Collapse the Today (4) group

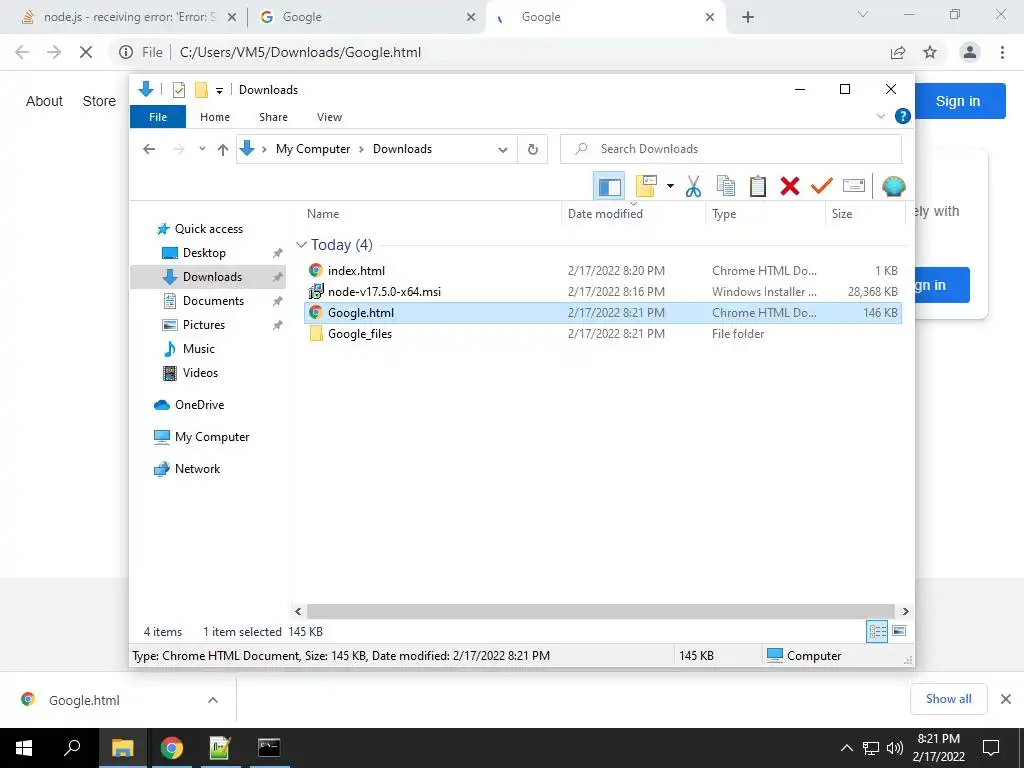point(301,245)
